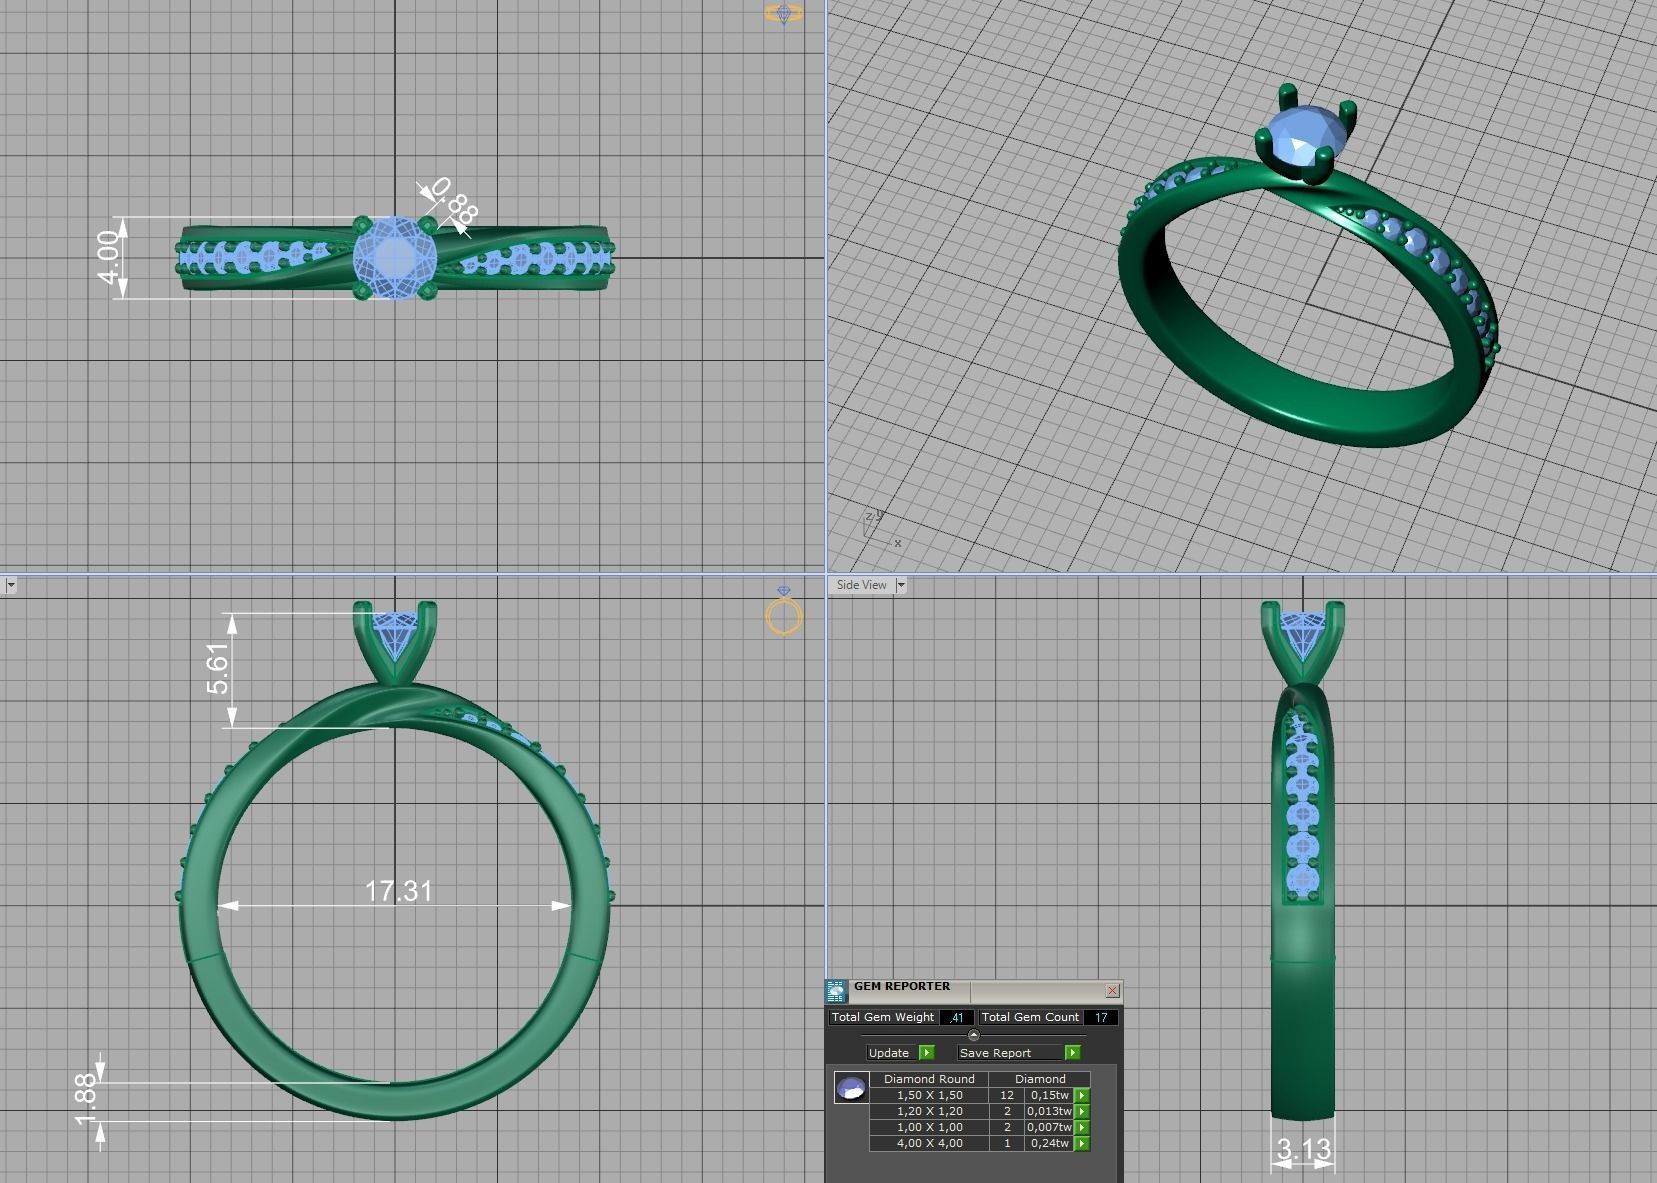This screenshot has width=1657, height=1183.
Task: Select the 4,00 X 4,00 size cell
Action: [929, 1143]
